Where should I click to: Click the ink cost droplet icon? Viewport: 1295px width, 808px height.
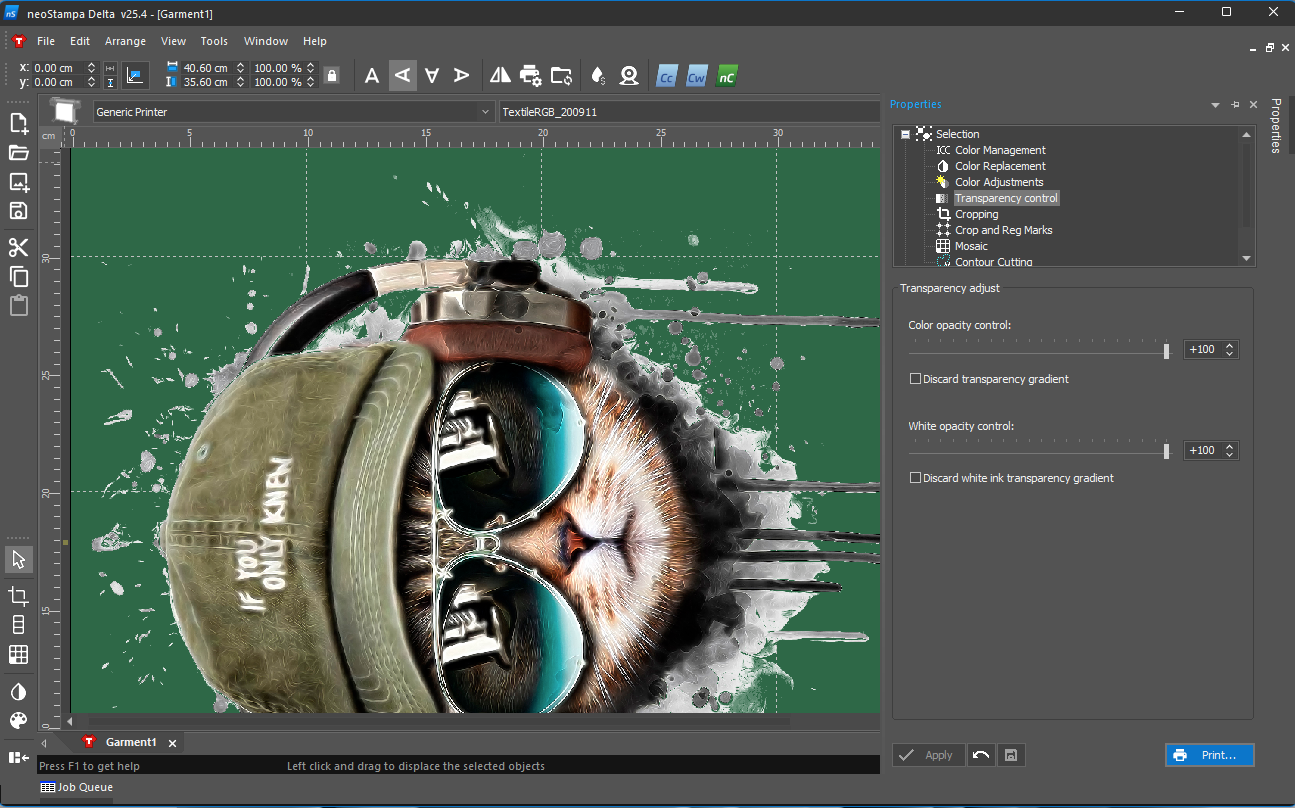tap(598, 75)
